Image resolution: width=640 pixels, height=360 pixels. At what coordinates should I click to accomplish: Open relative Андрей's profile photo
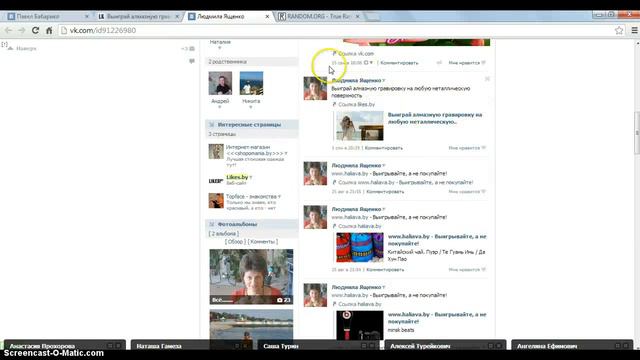pyautogui.click(x=220, y=83)
